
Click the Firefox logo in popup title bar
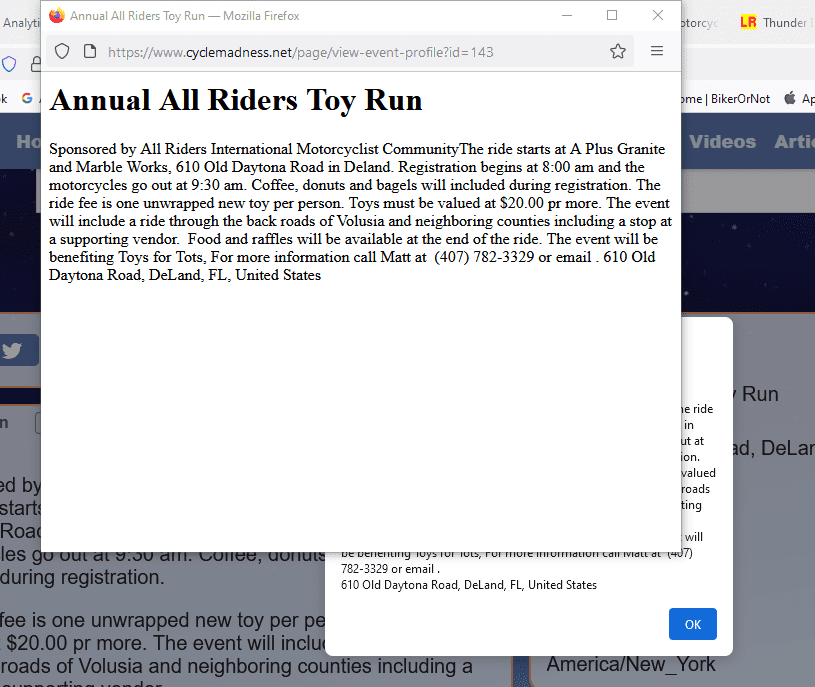tap(57, 16)
